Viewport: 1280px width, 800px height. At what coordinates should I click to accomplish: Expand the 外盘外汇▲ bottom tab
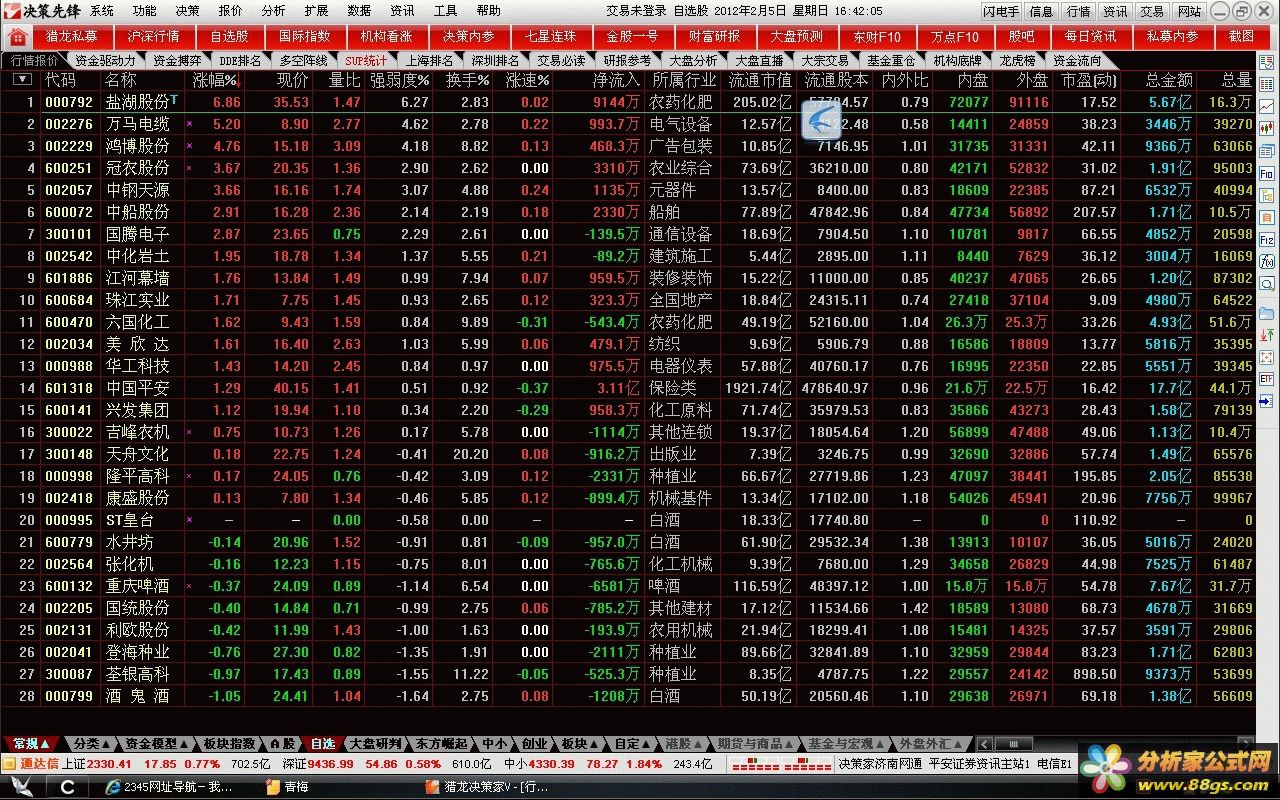coord(929,744)
